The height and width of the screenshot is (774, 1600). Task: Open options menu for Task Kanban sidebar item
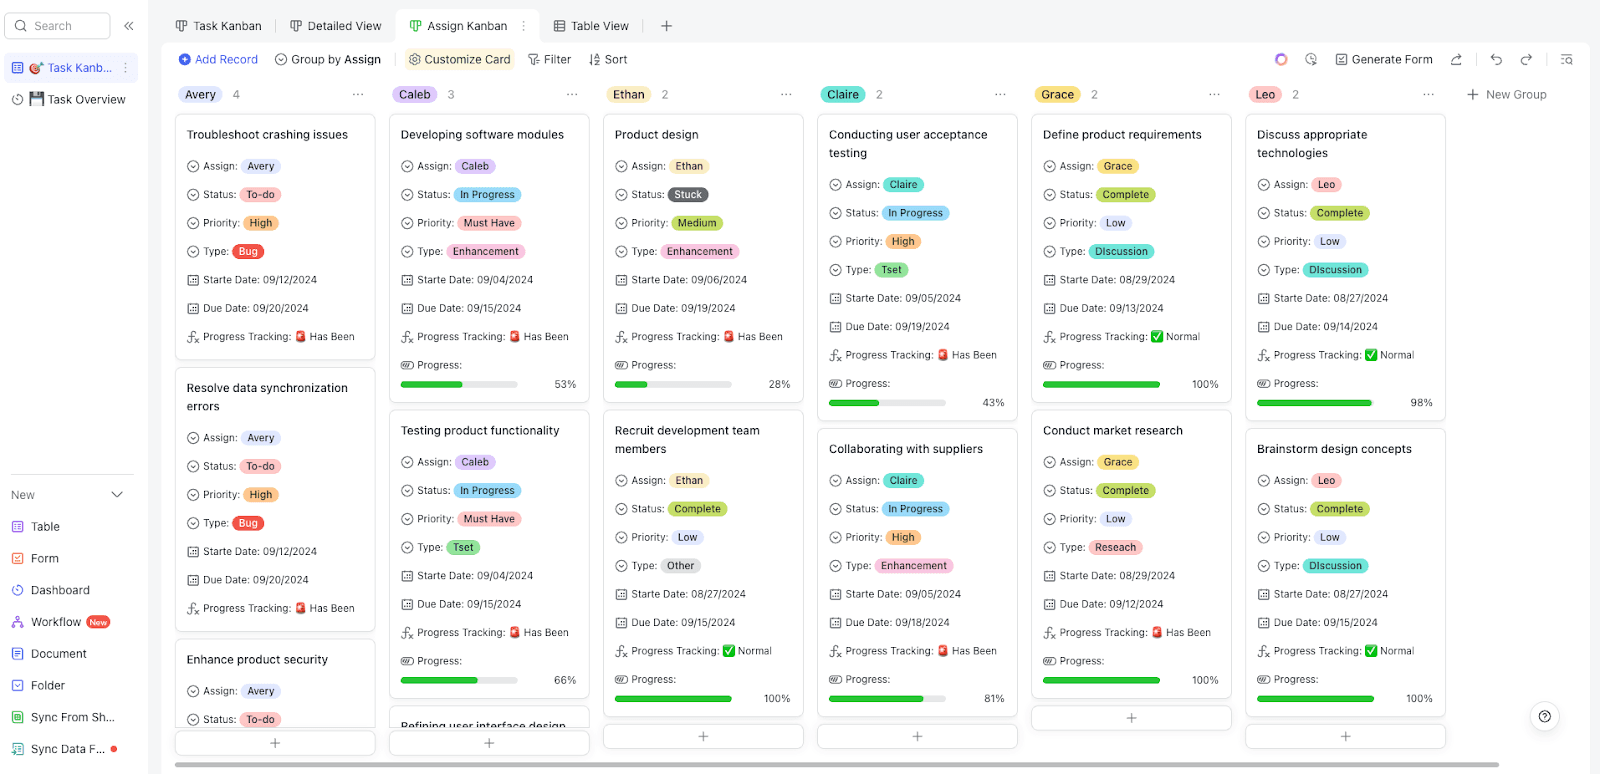click(125, 68)
